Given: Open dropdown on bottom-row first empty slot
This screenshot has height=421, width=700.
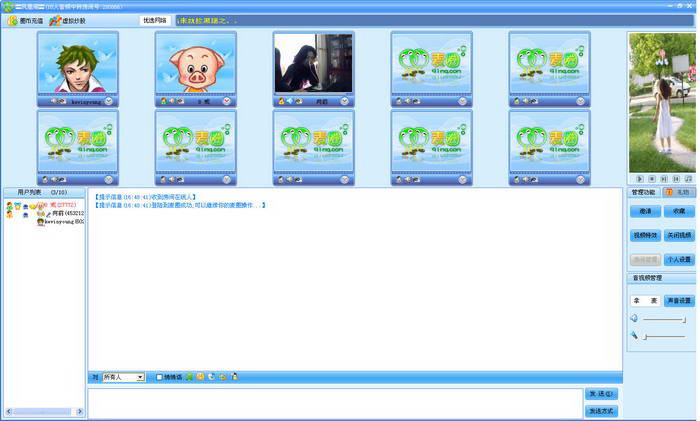Looking at the screenshot, I should [x=109, y=180].
